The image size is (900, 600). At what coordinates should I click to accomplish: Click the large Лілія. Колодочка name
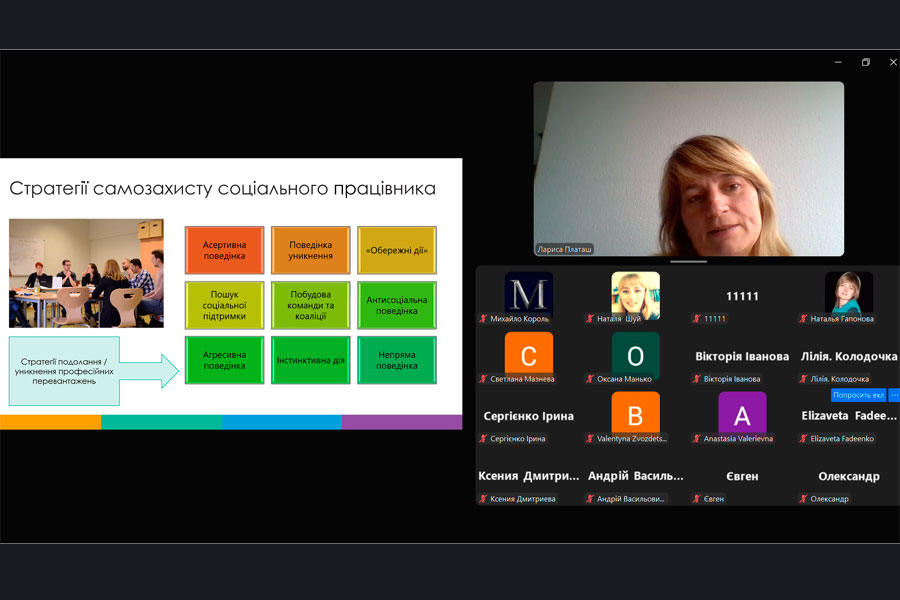pyautogui.click(x=849, y=356)
